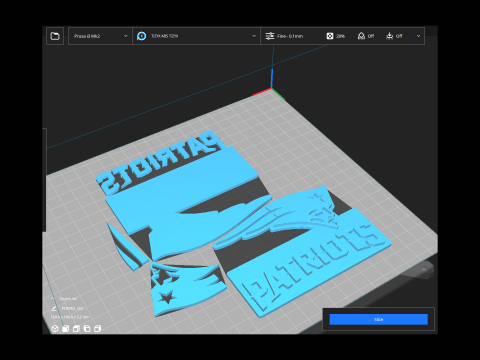Switch to 3D perspective view icon
Viewport: 480px width, 360px height.
(55, 329)
